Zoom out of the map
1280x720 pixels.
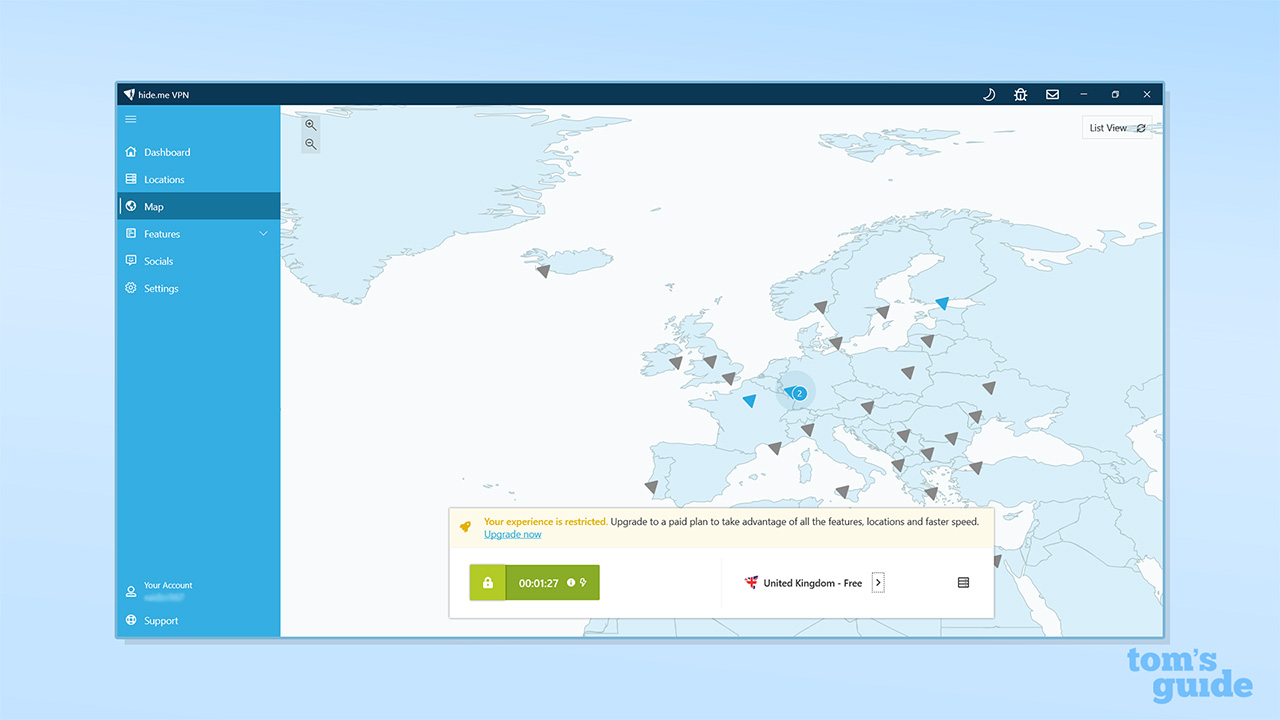pyautogui.click(x=310, y=144)
